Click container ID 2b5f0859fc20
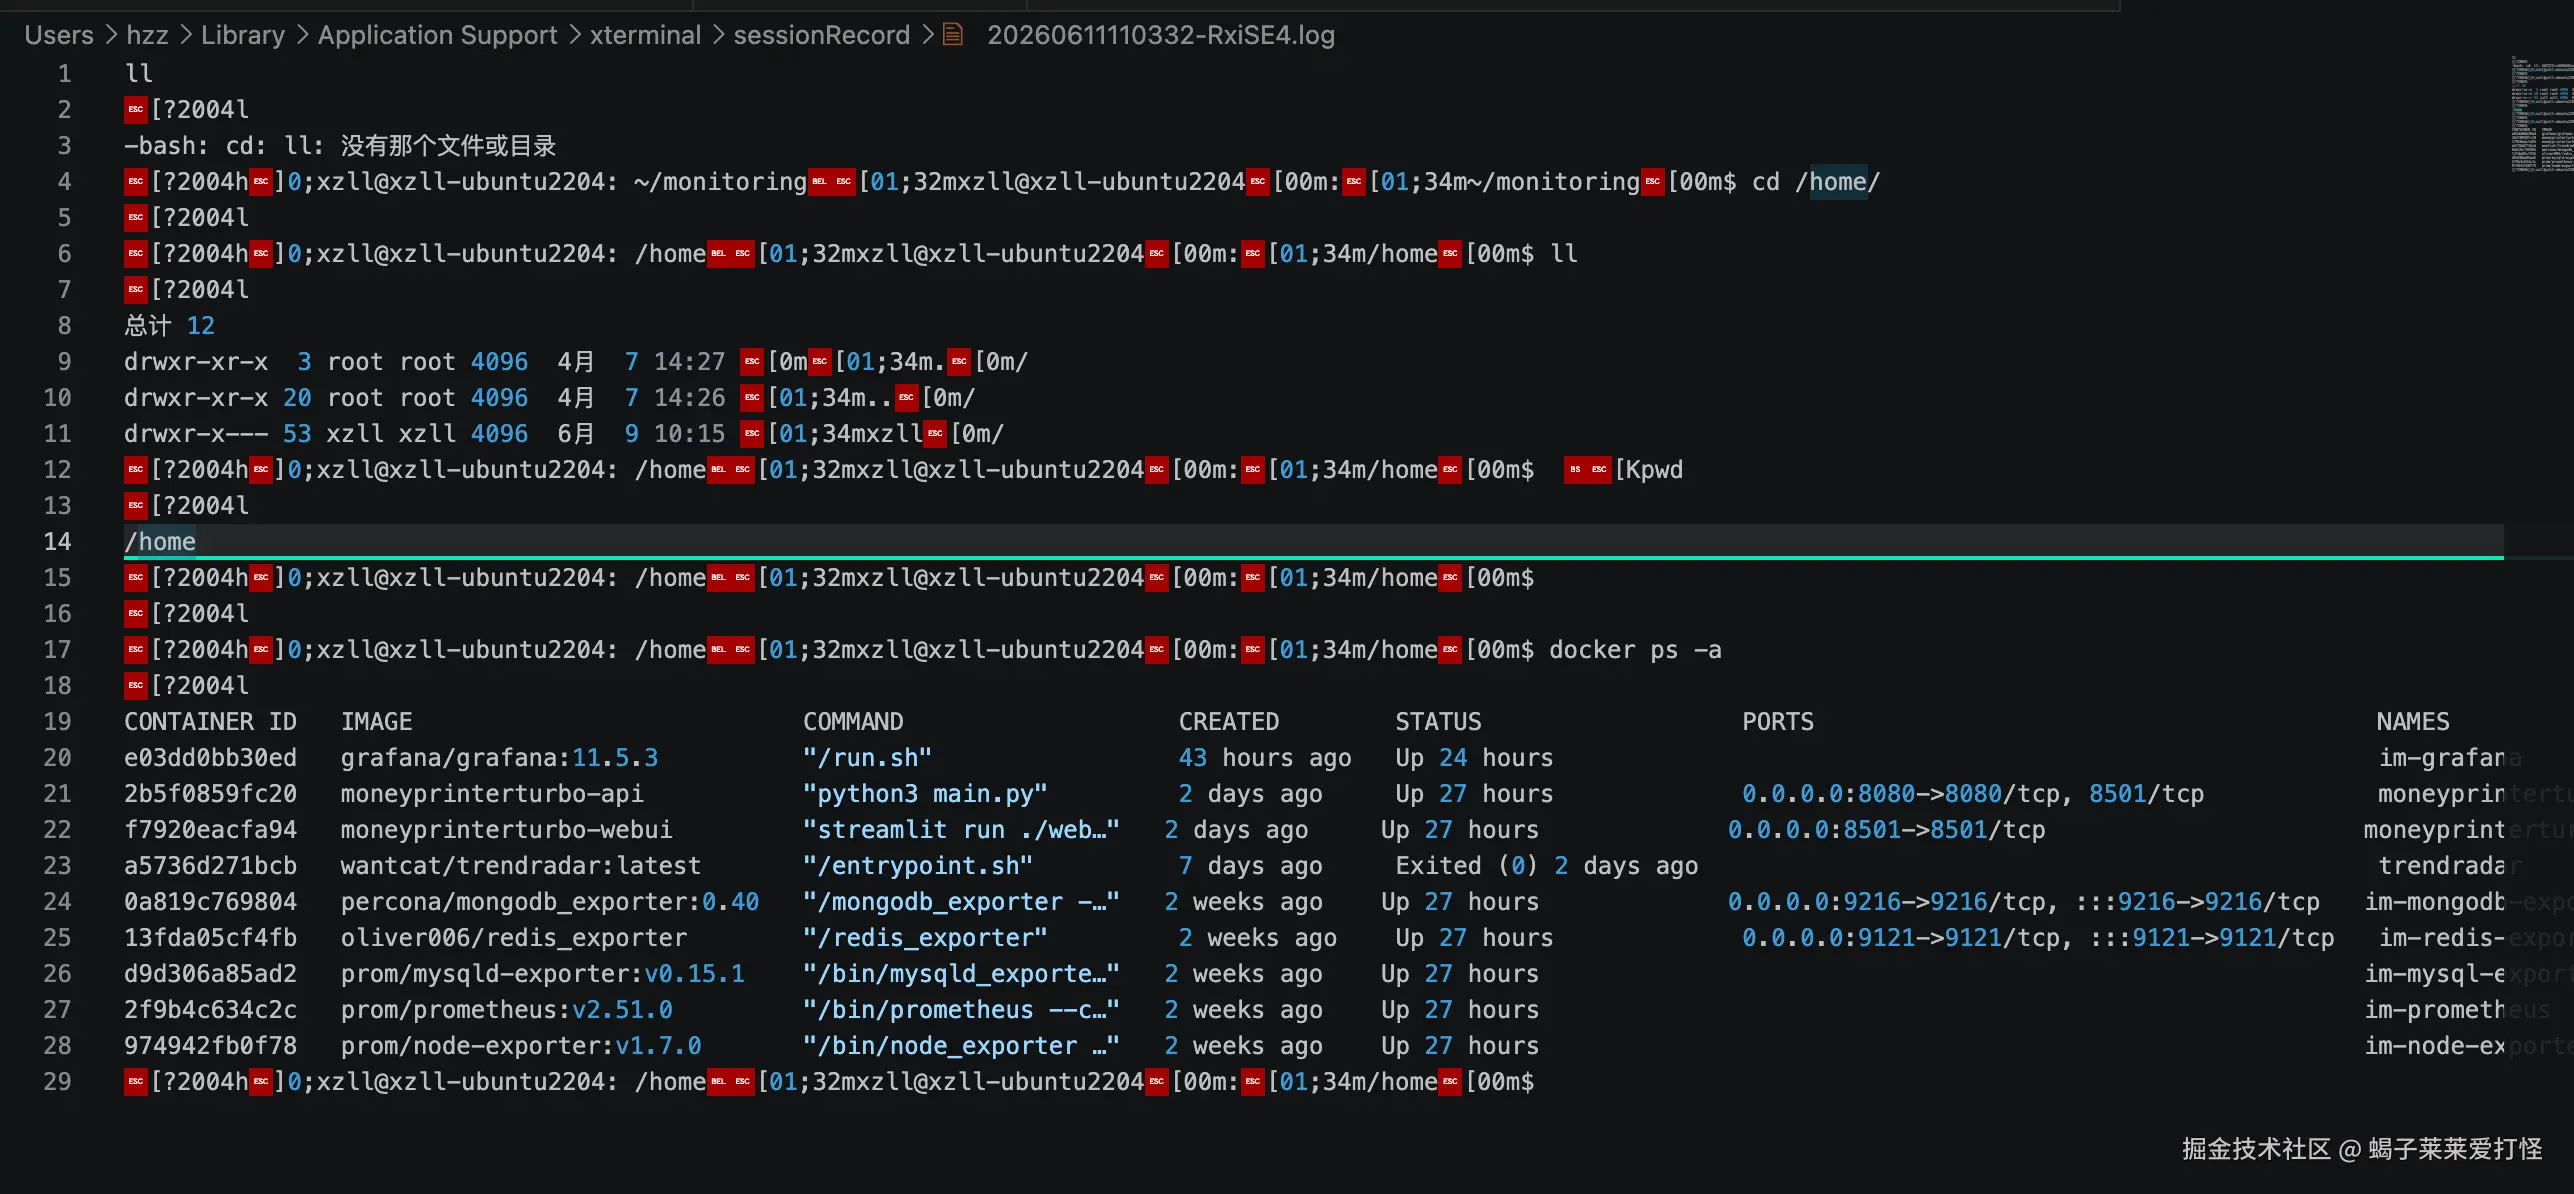Screen dimensions: 2574x1194 coord(211,794)
